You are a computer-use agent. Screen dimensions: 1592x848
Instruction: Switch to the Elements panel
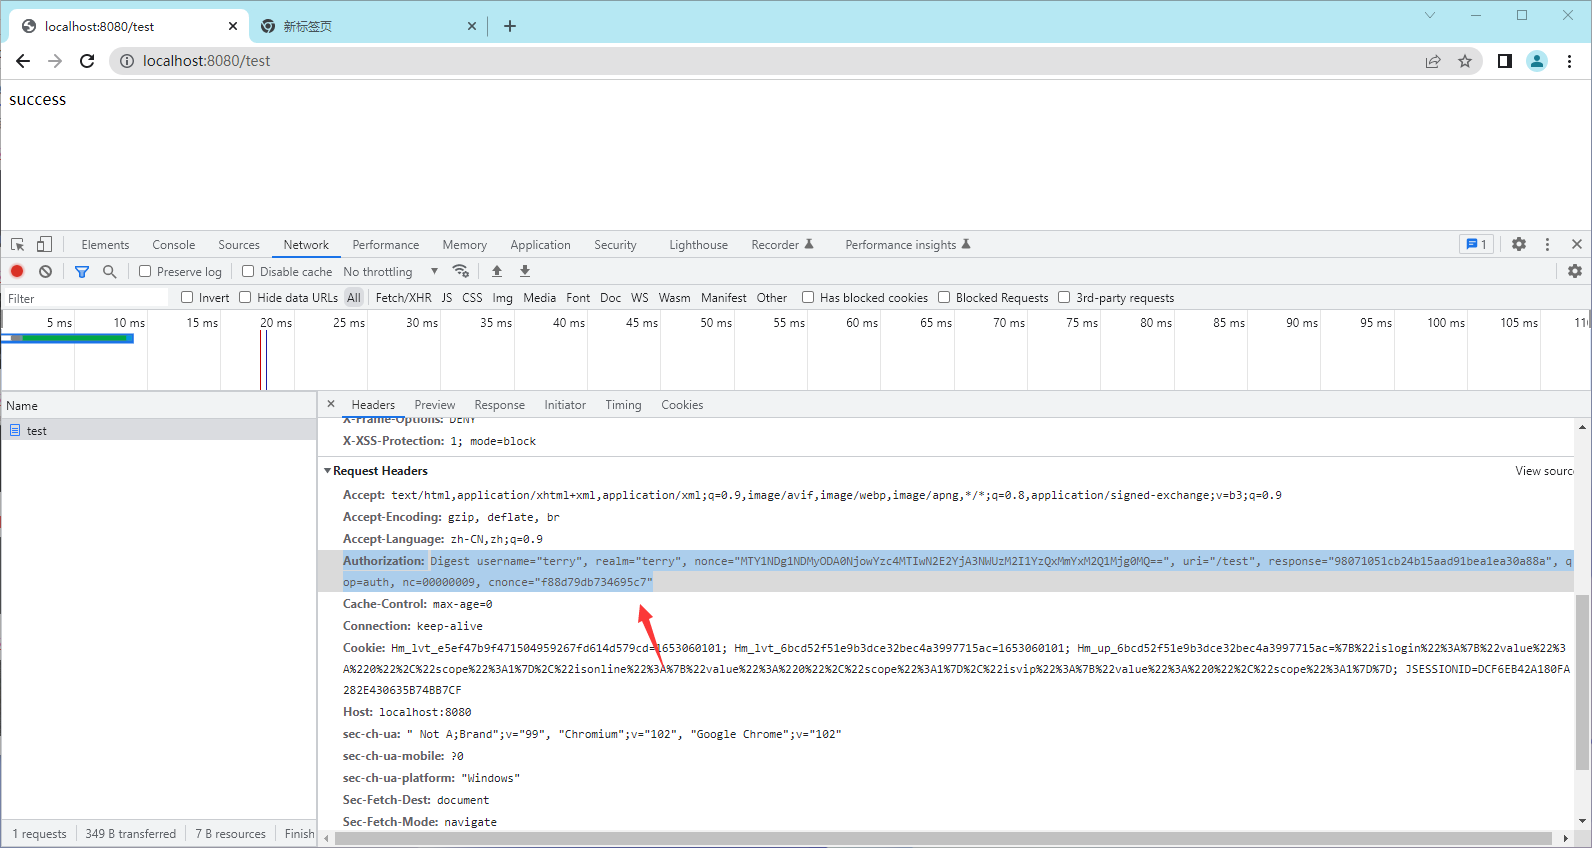coord(105,245)
